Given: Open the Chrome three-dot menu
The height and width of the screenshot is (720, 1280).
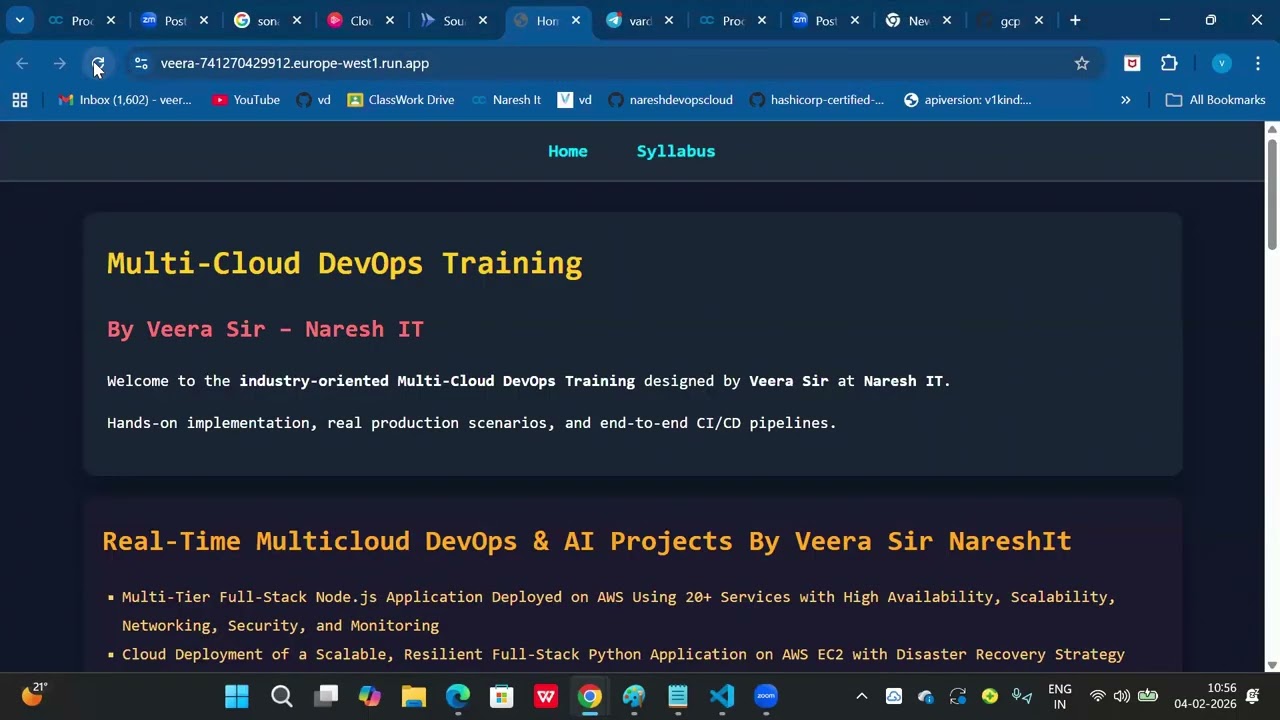Looking at the screenshot, I should coord(1257,63).
